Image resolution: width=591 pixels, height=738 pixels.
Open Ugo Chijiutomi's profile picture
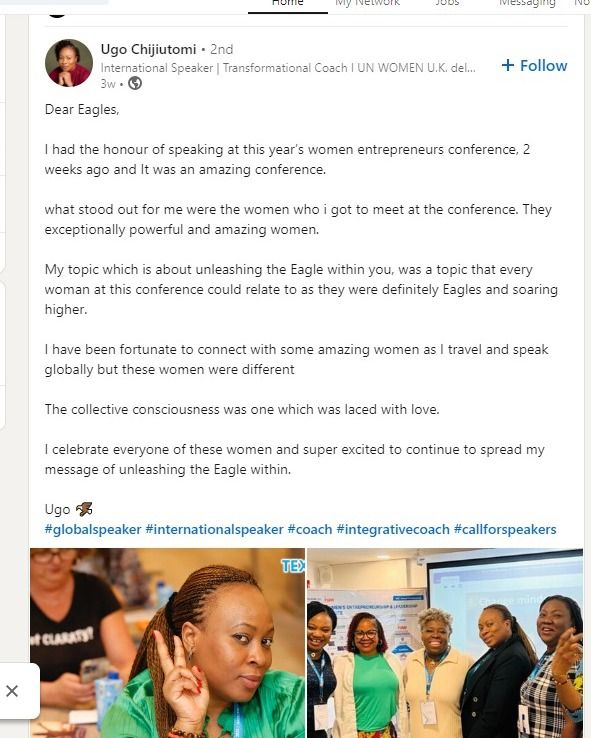pyautogui.click(x=69, y=63)
